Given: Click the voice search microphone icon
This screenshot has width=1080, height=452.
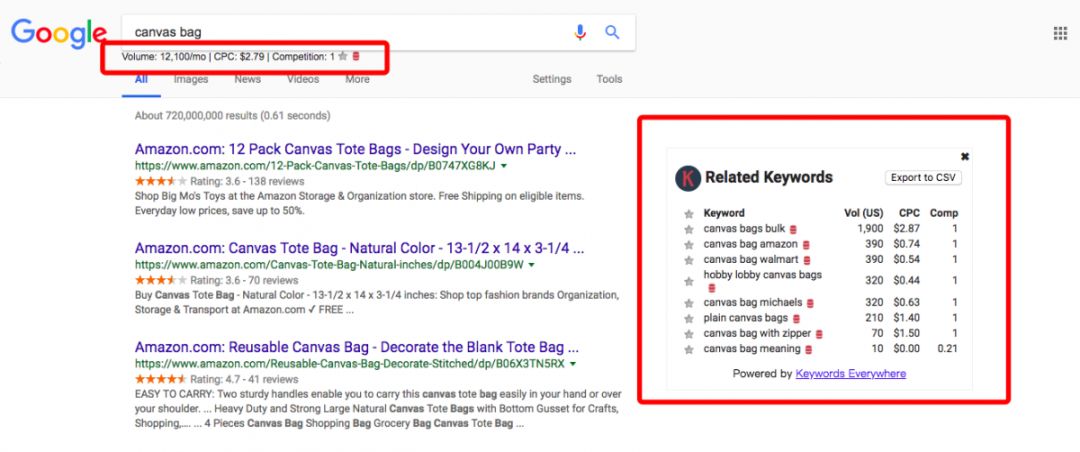Looking at the screenshot, I should coord(580,32).
